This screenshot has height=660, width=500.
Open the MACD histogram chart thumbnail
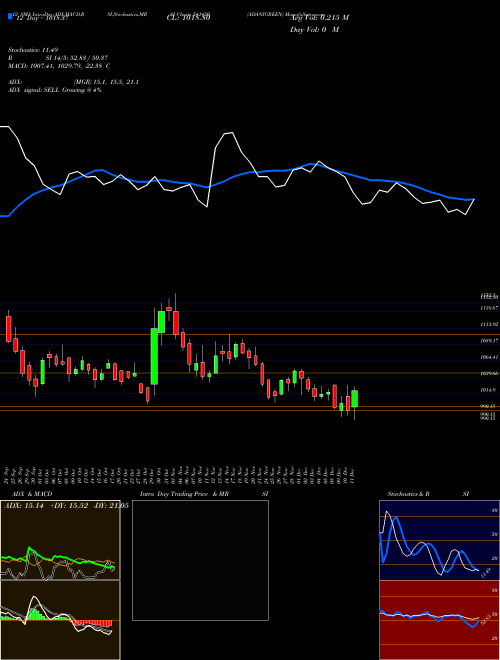tap(60, 620)
